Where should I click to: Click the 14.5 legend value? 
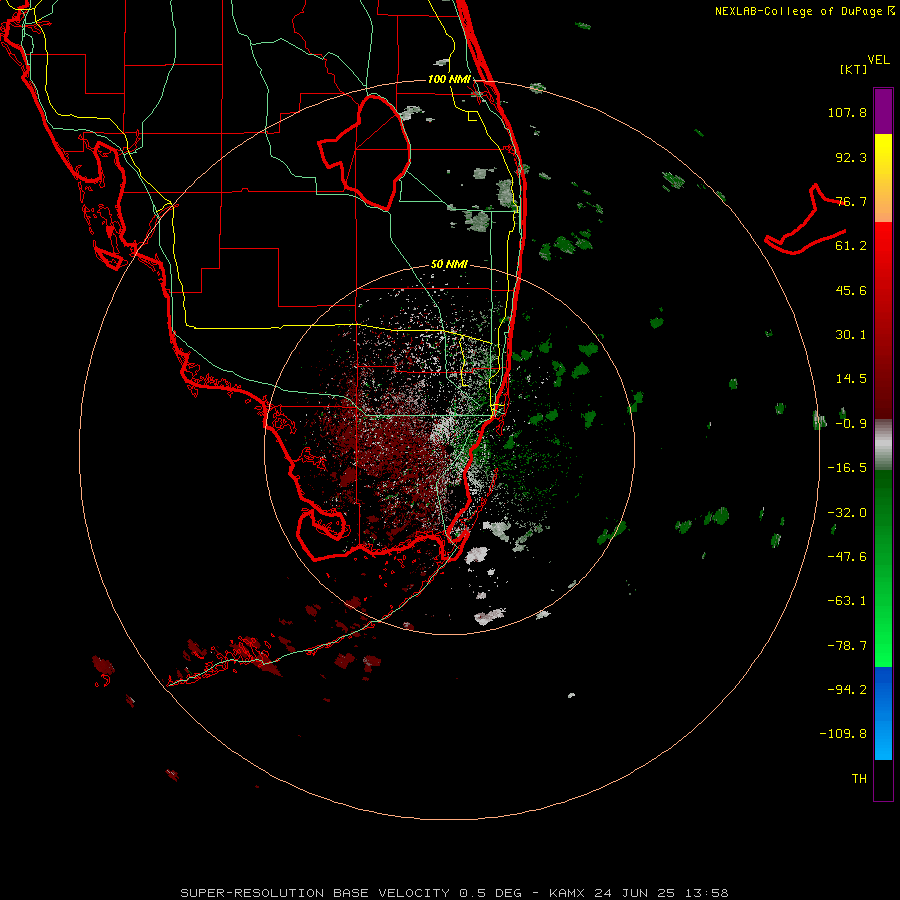[851, 379]
